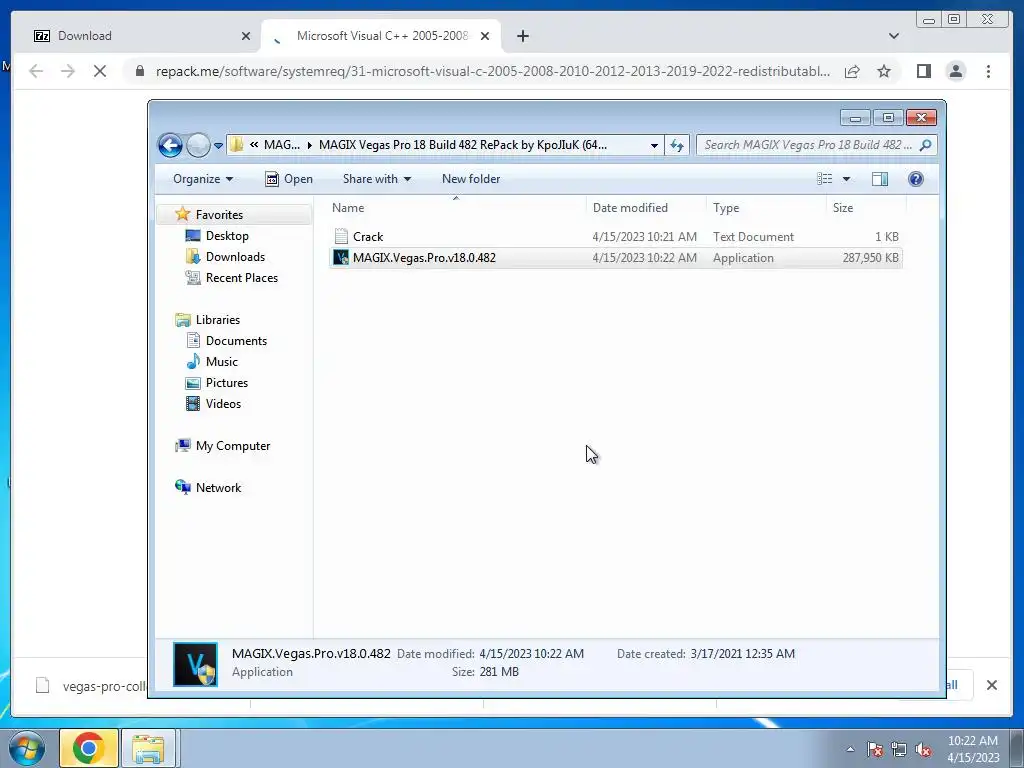Select Libraries in the navigation pane
This screenshot has height=768, width=1024.
[217, 319]
